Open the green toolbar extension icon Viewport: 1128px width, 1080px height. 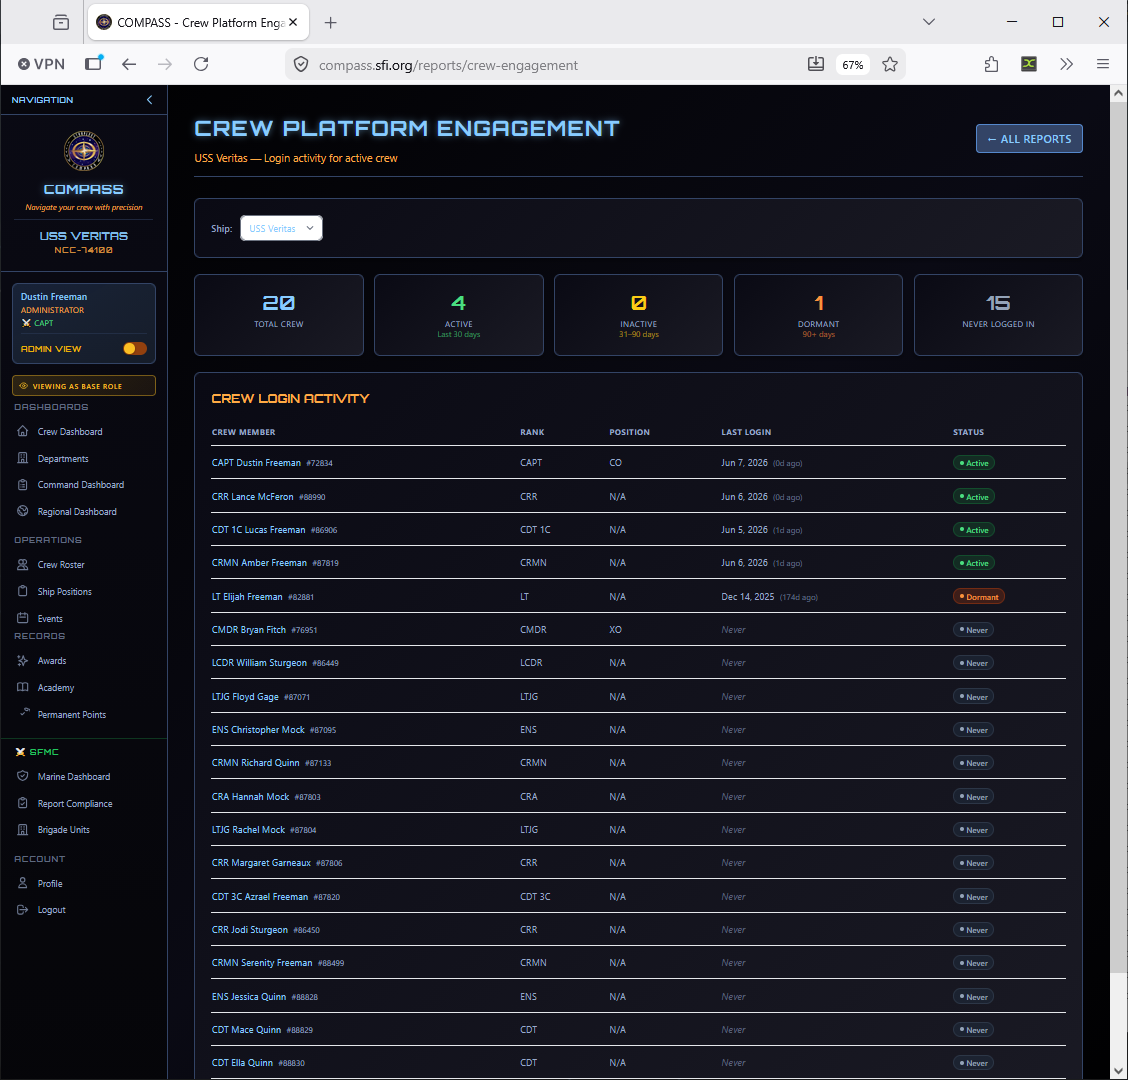coord(1029,64)
